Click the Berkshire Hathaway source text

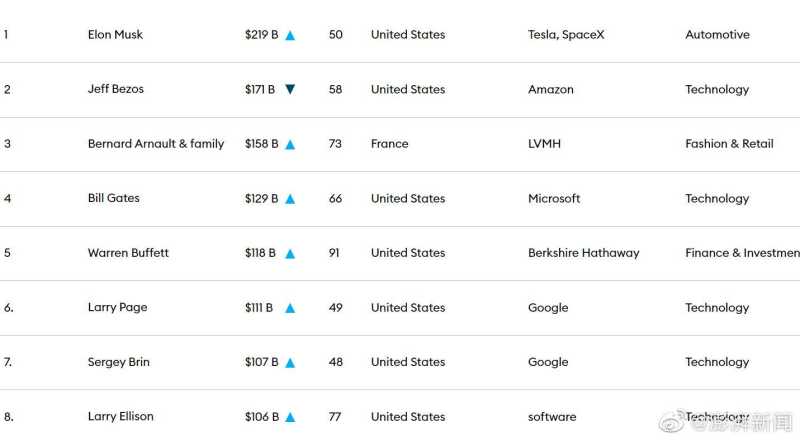[583, 253]
